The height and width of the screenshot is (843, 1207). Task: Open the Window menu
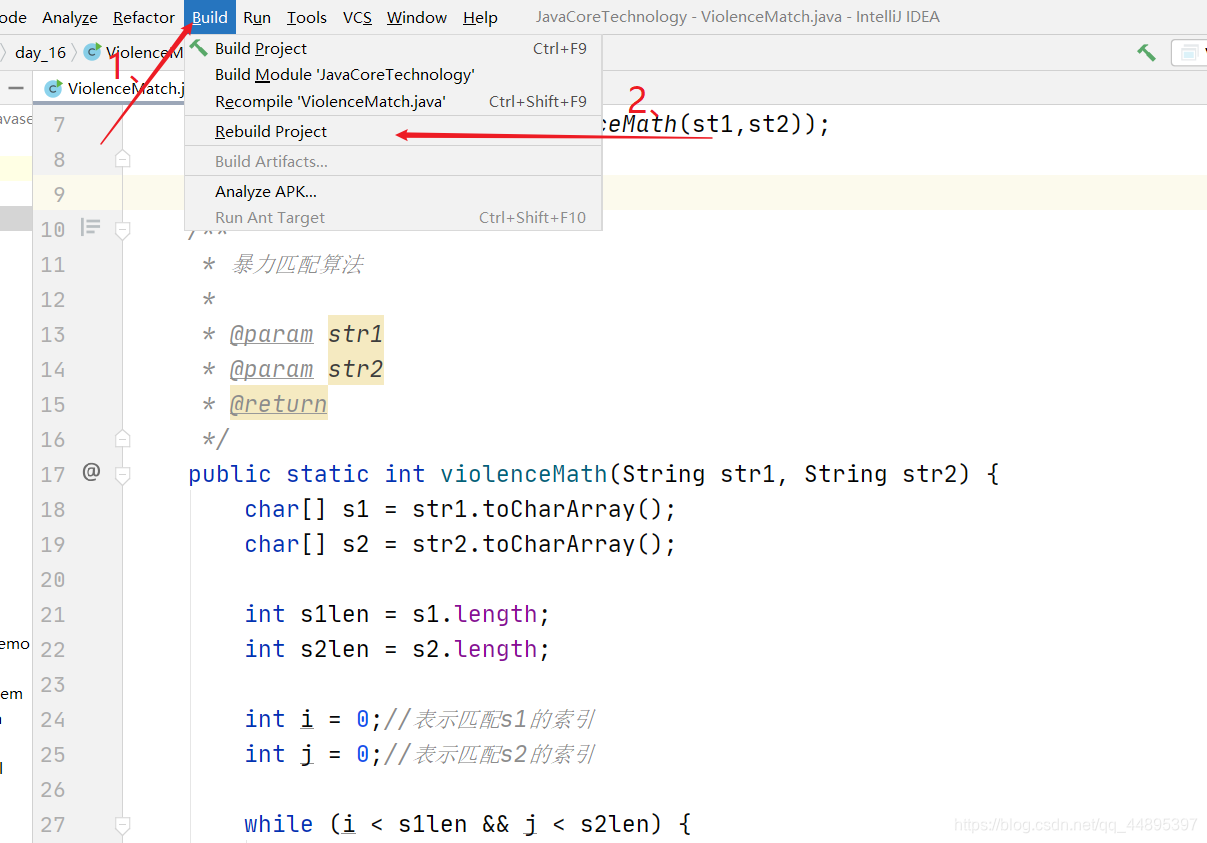417,17
